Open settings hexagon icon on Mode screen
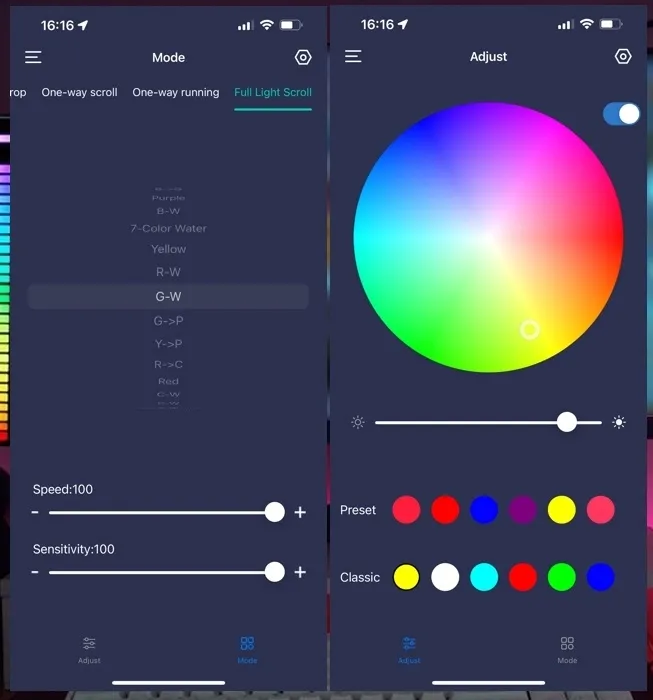Image resolution: width=653 pixels, height=700 pixels. point(303,58)
